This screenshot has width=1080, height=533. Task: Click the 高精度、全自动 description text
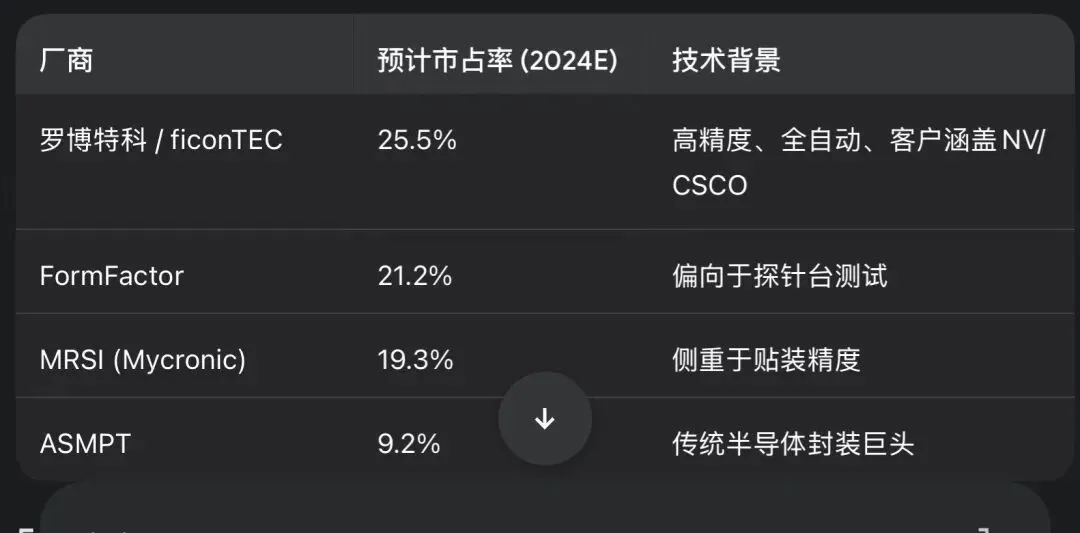coord(767,140)
